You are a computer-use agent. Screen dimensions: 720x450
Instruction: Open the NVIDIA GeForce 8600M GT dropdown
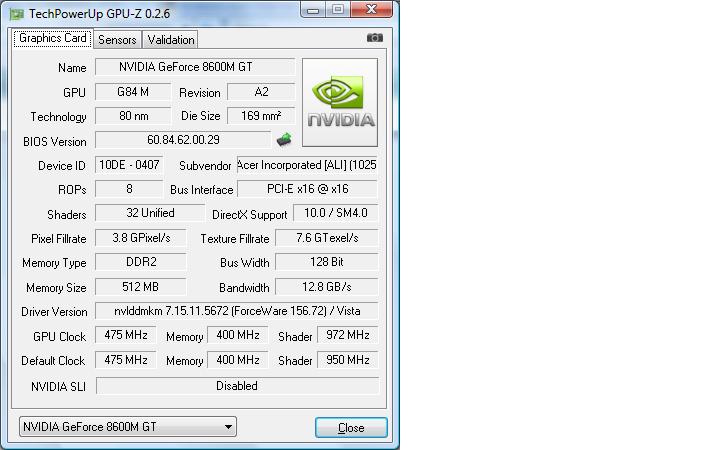[128, 427]
